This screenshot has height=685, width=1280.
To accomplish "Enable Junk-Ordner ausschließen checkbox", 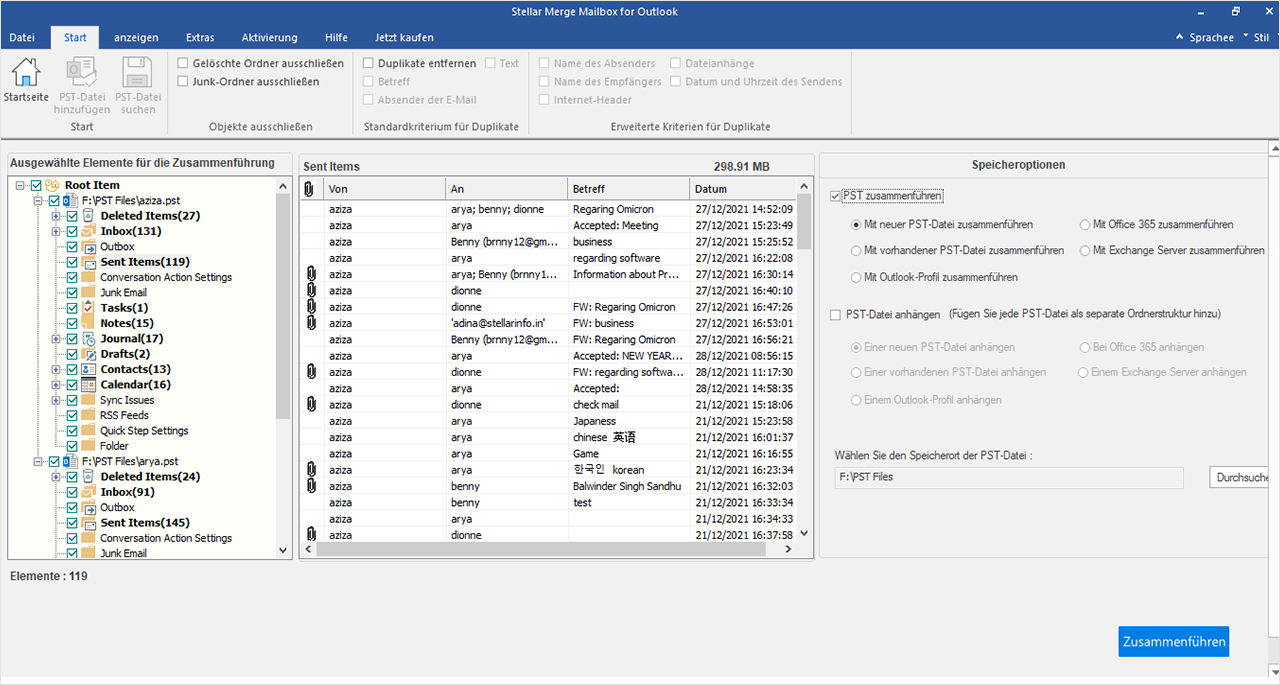I will coord(183,82).
